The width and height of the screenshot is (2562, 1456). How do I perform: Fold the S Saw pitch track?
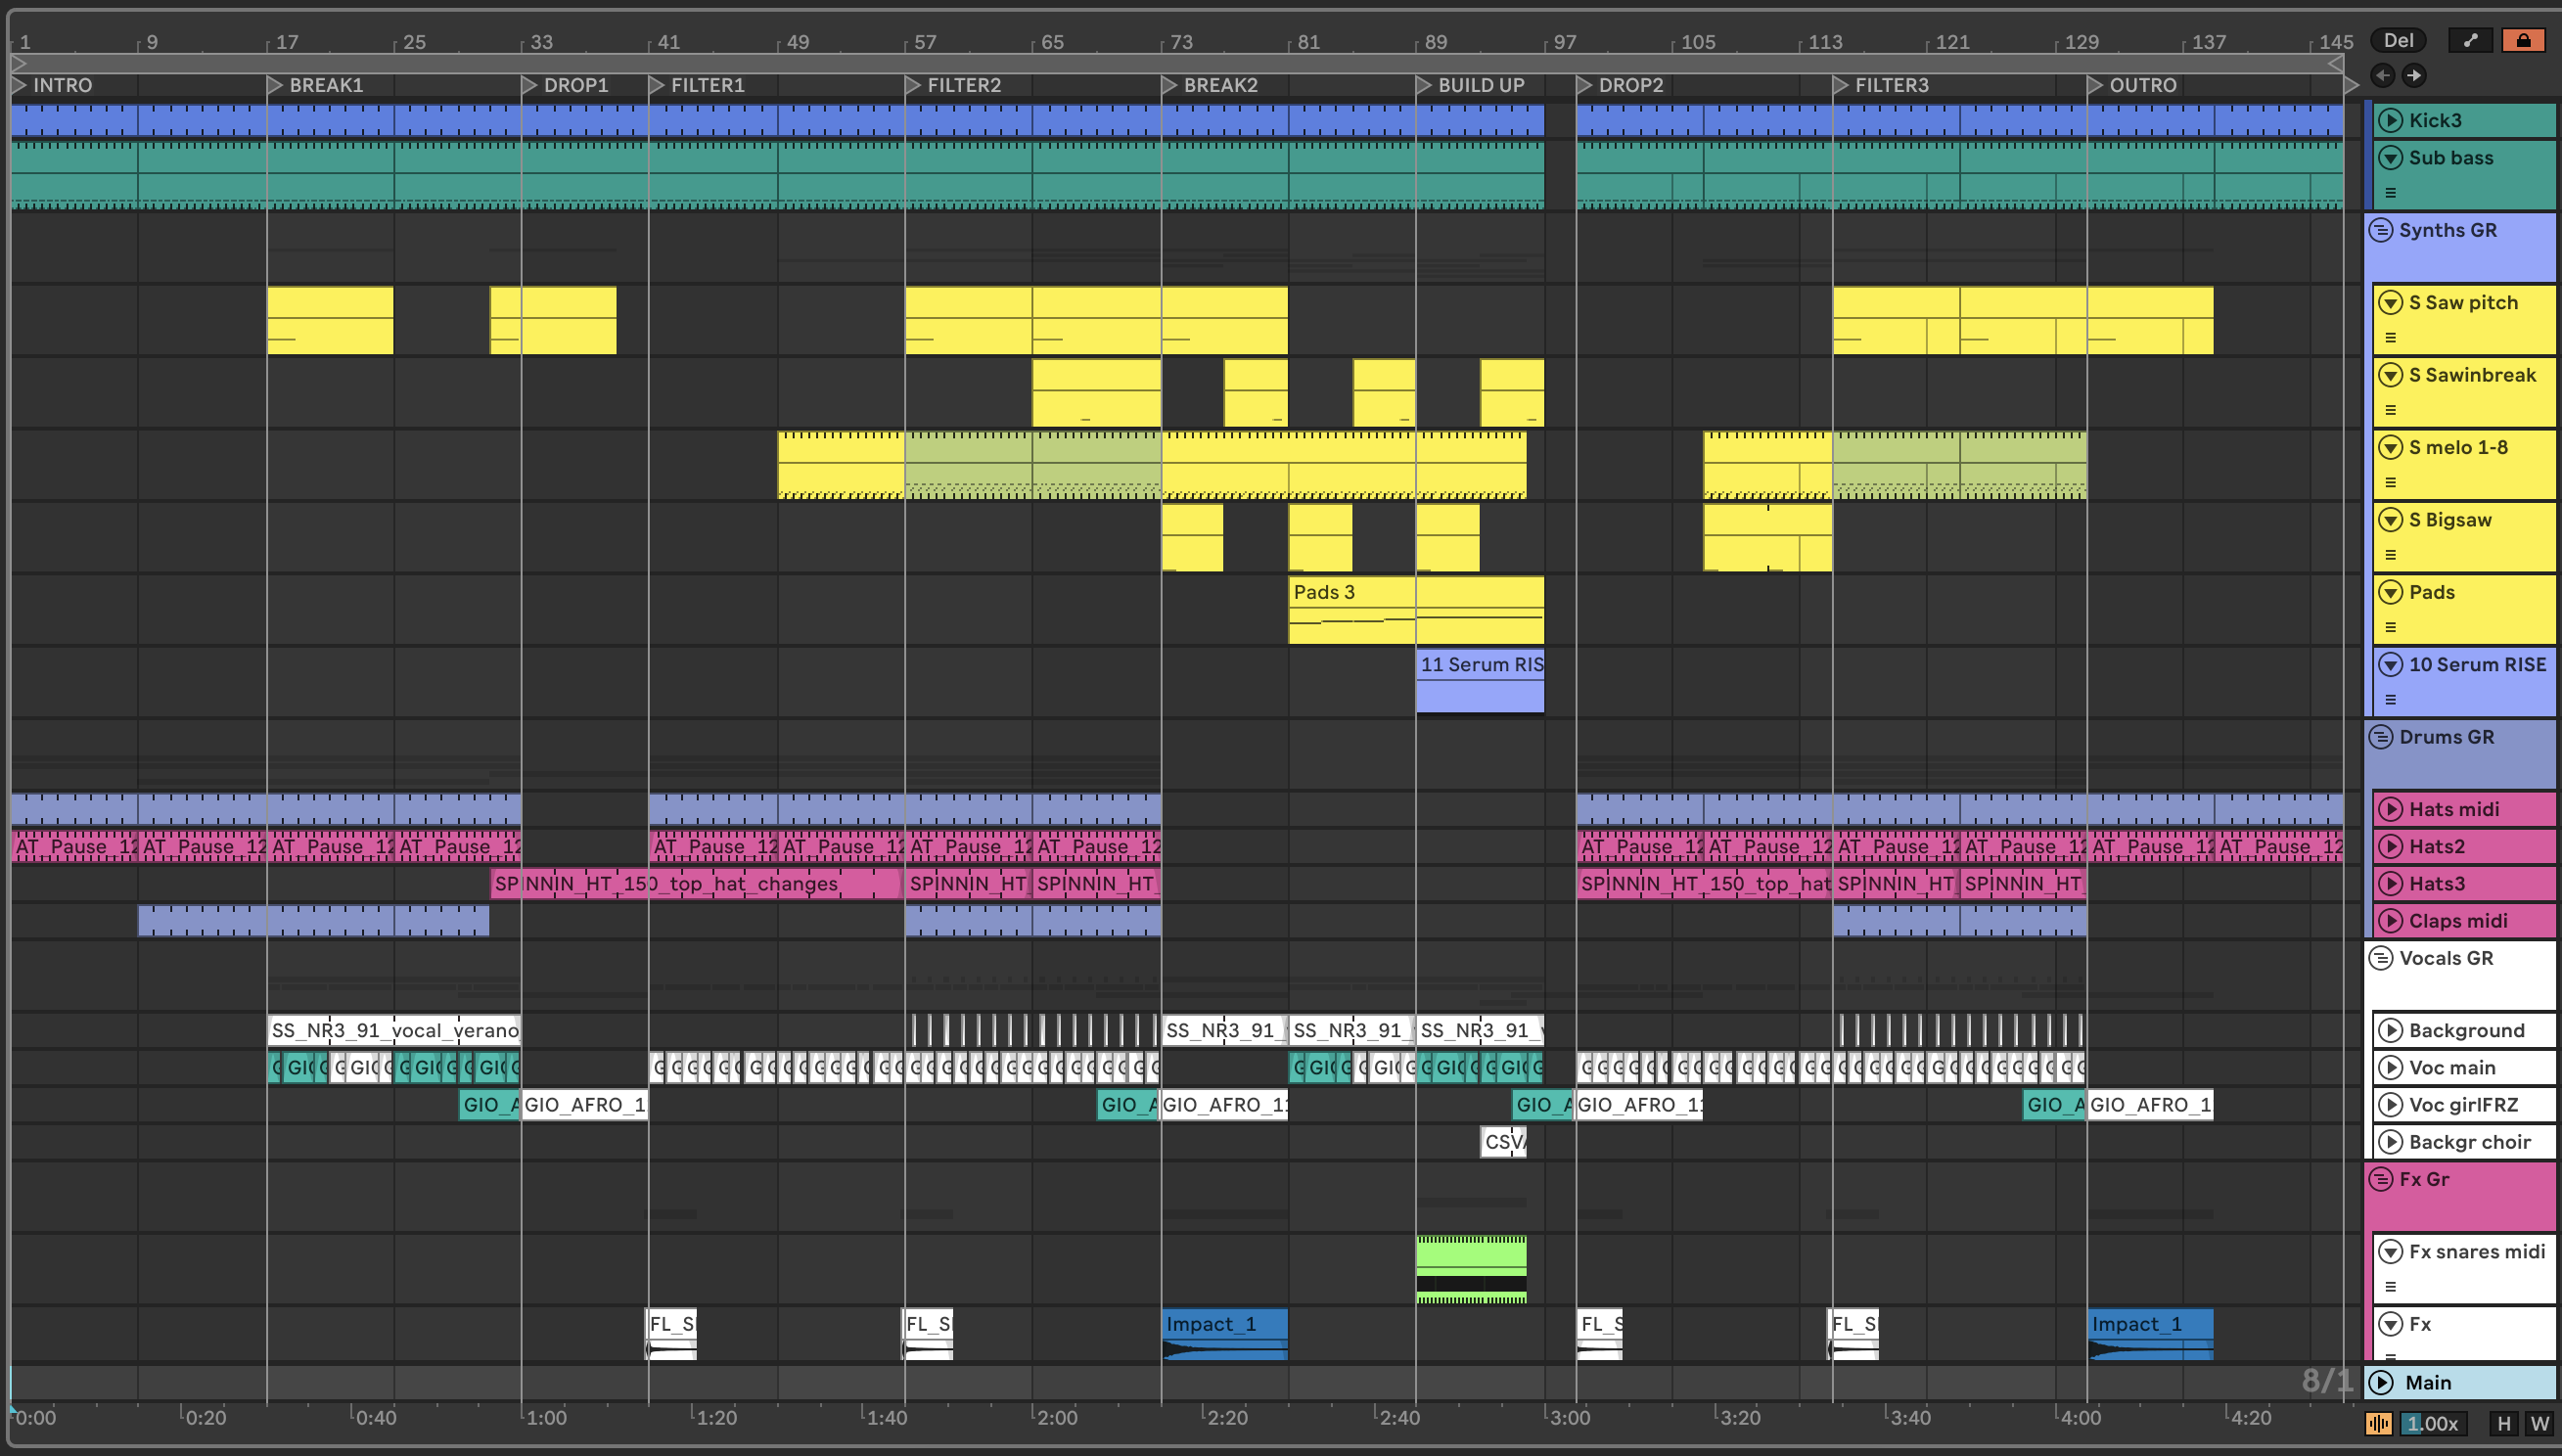click(x=2391, y=302)
